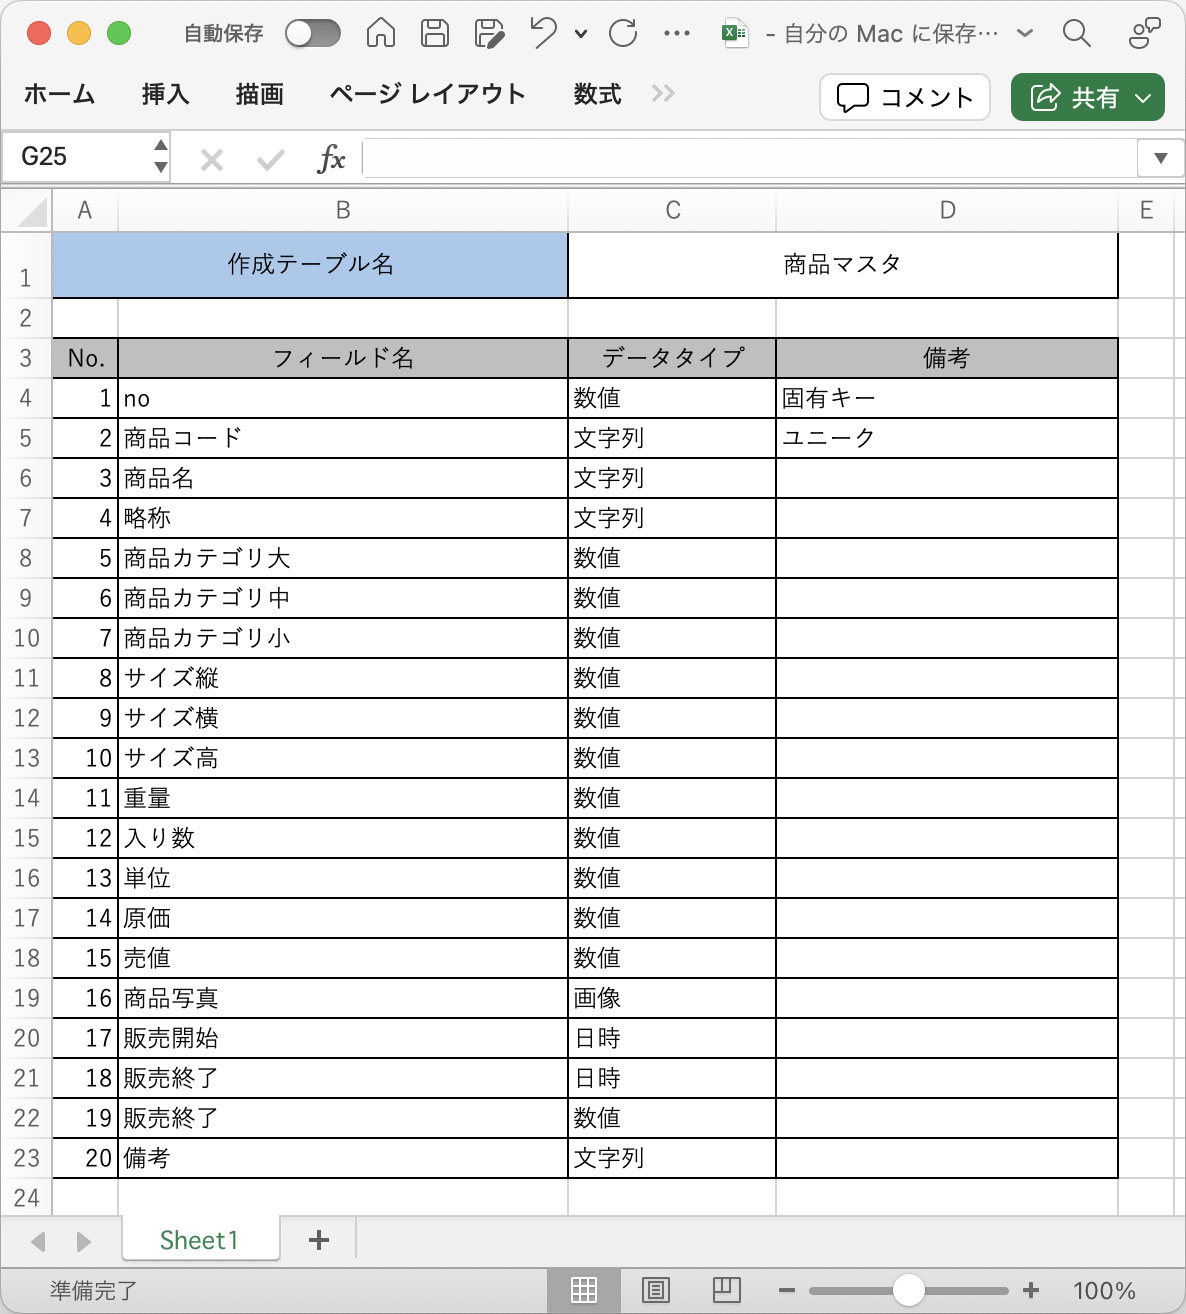
Task: Click the 販売開始 cell
Action: (343, 1038)
